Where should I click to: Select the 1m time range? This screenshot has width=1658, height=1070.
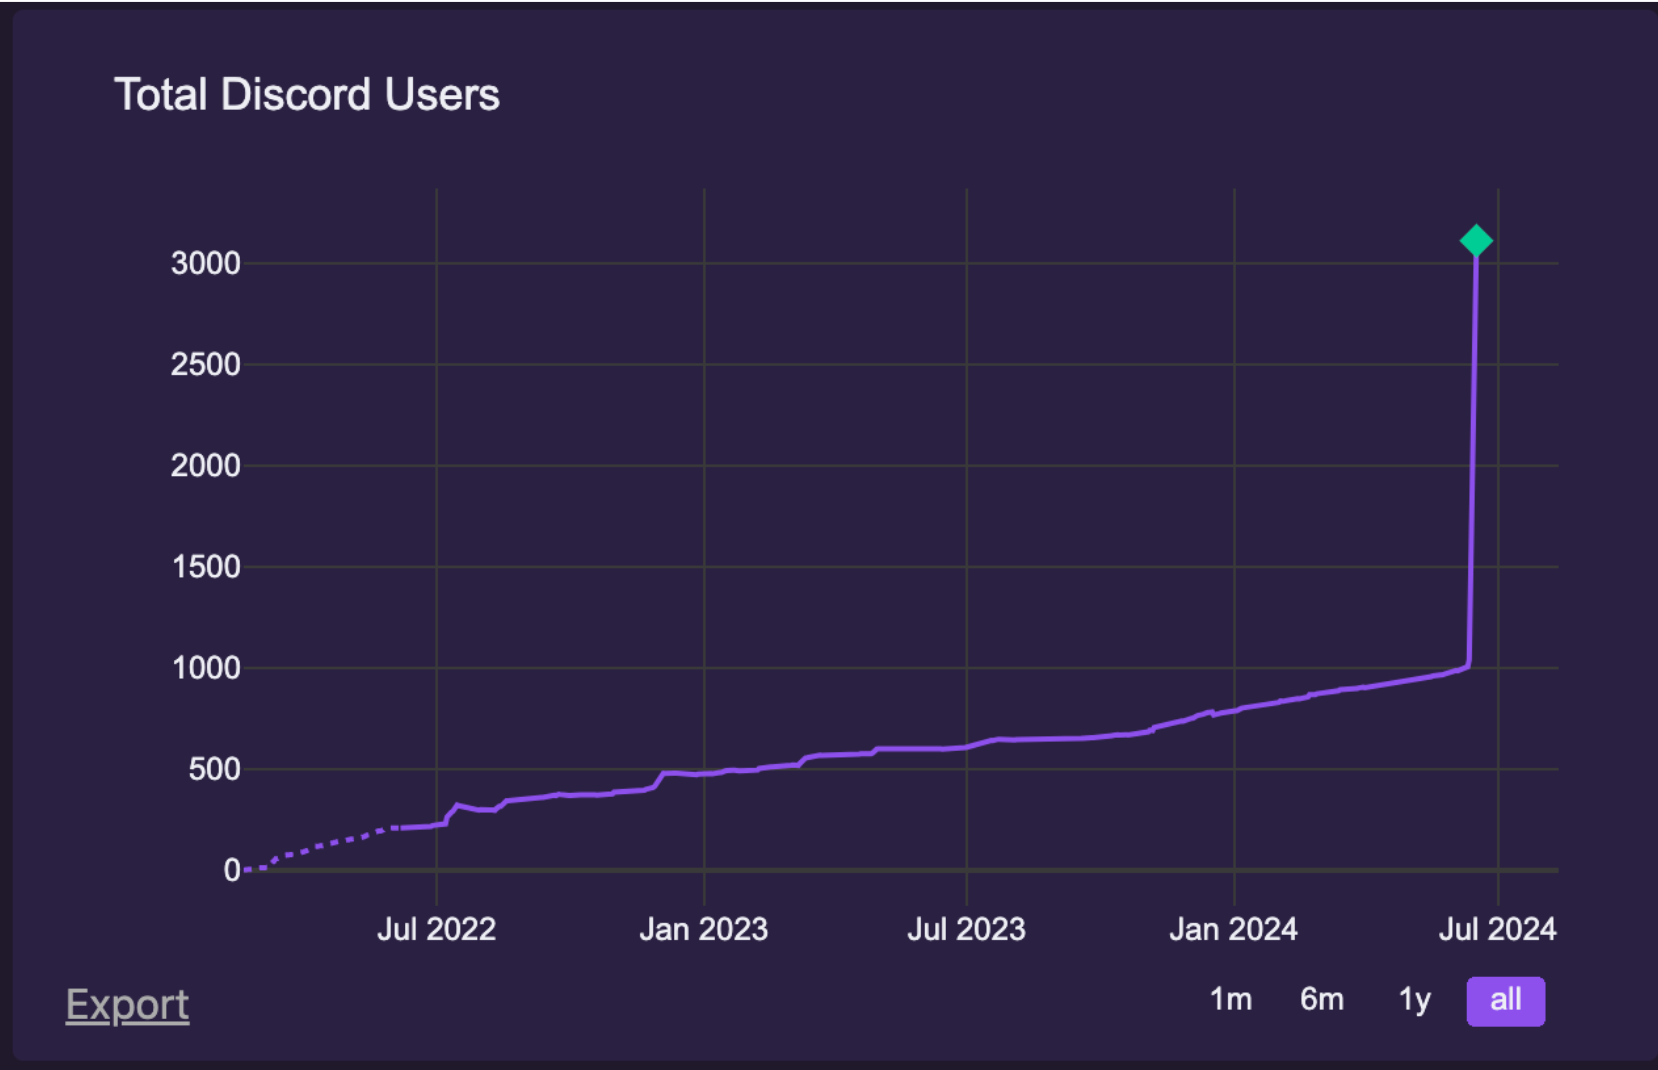point(1230,999)
